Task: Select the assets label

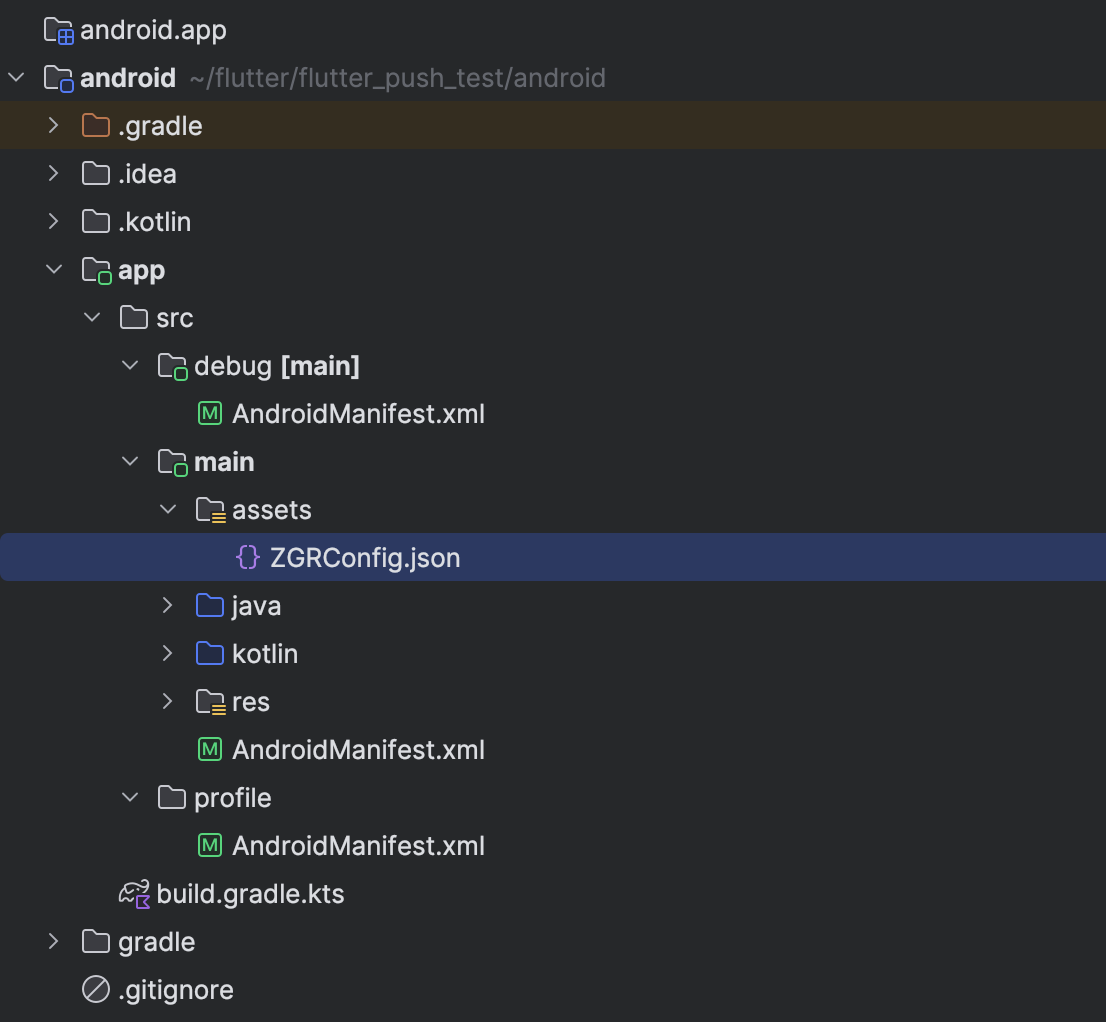Action: [x=272, y=510]
